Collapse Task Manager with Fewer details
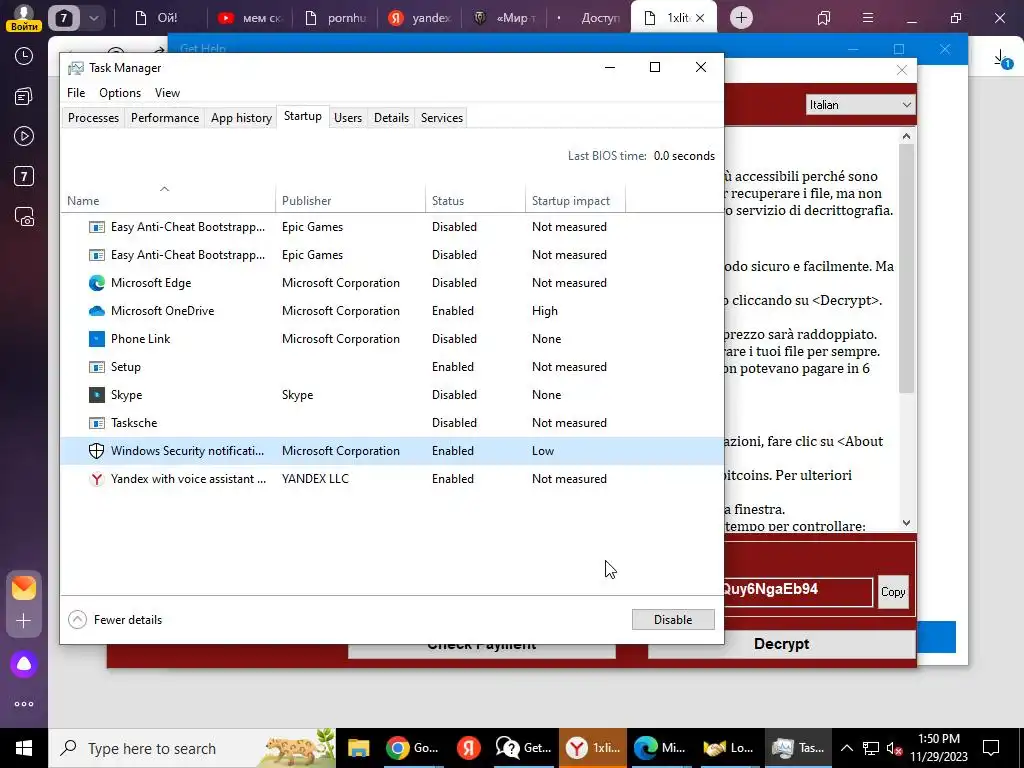Image resolution: width=1024 pixels, height=768 pixels. [116, 620]
